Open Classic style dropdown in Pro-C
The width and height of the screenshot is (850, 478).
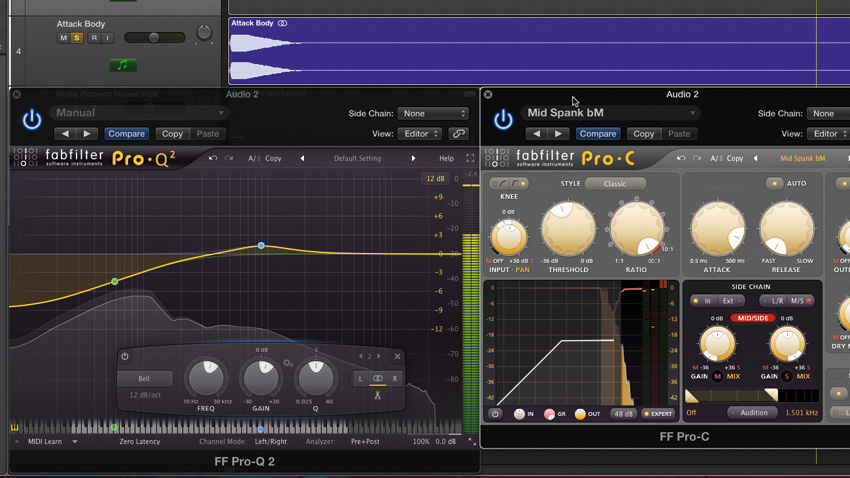click(x=615, y=184)
